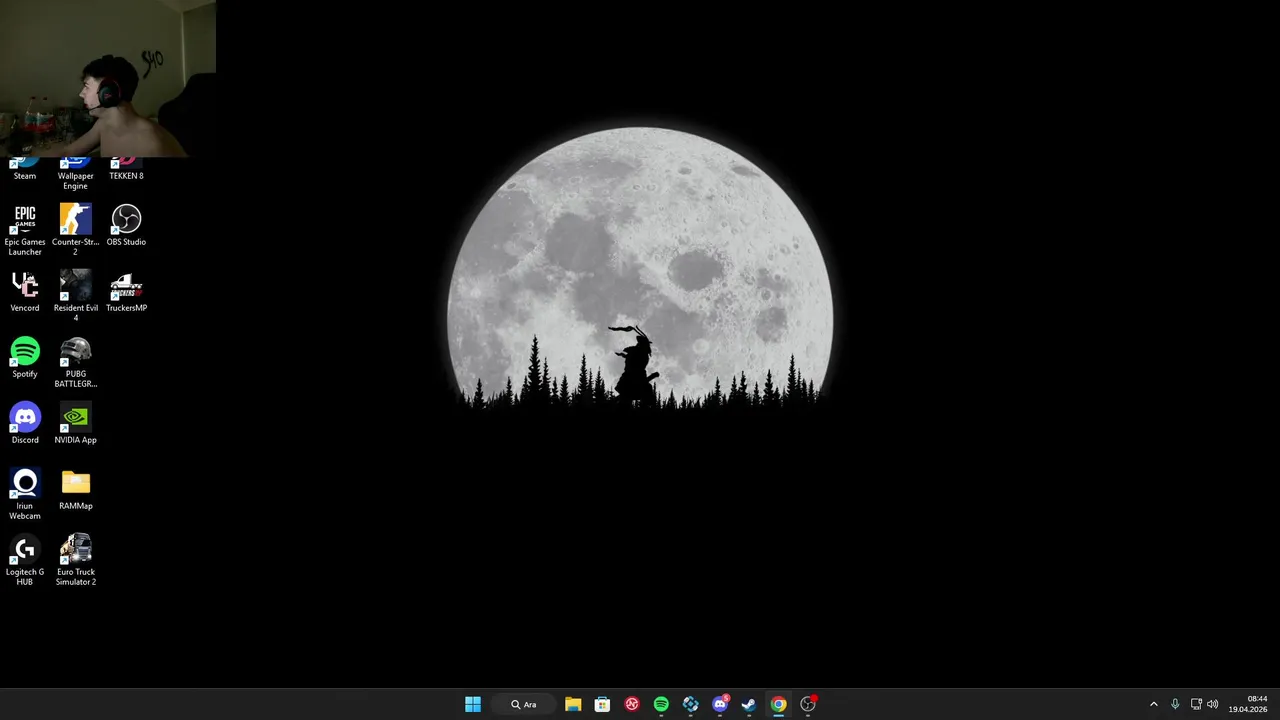
Task: Click the blue diamond-shaped app in taskbar
Action: coord(691,704)
